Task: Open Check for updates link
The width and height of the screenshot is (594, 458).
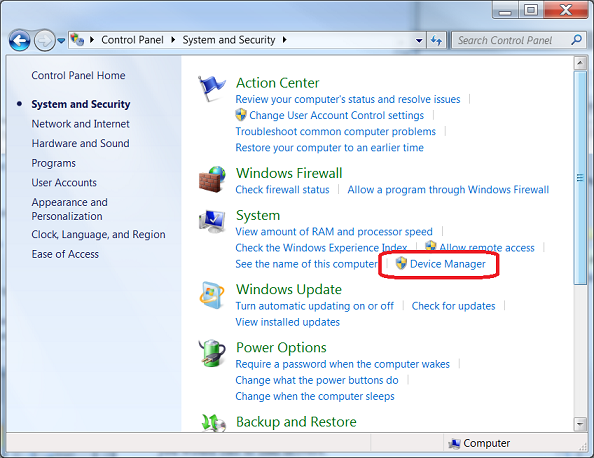Action: (x=453, y=306)
